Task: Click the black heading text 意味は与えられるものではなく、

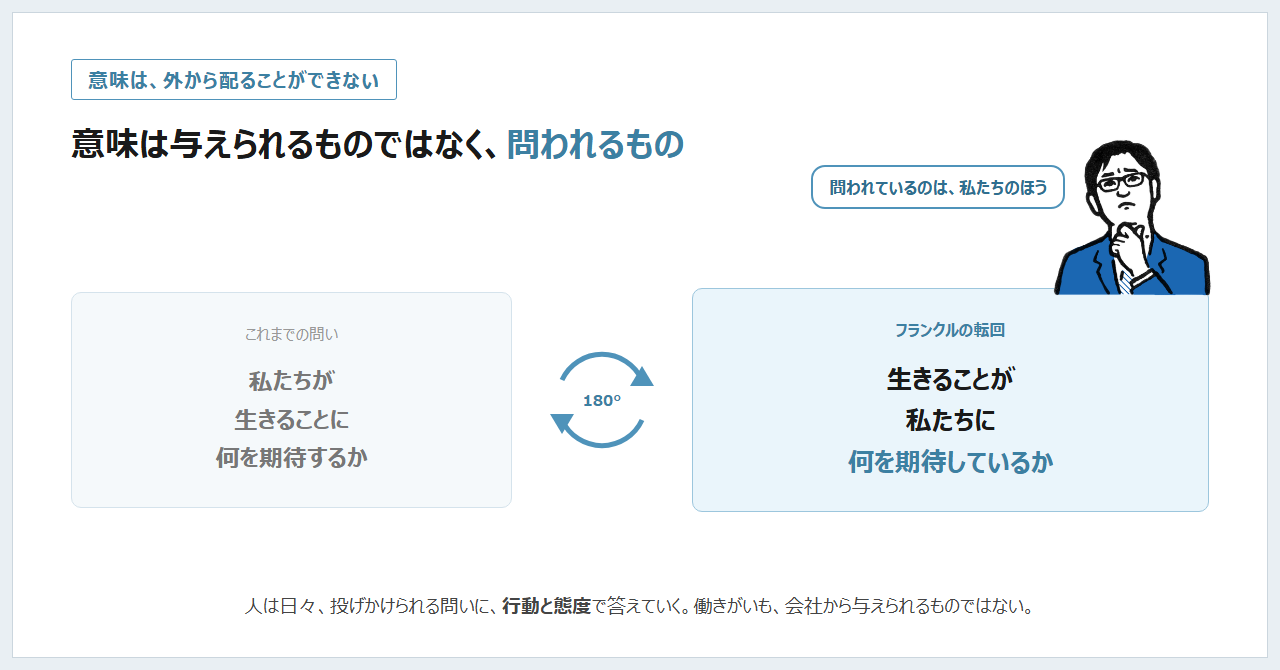Action: point(285,145)
